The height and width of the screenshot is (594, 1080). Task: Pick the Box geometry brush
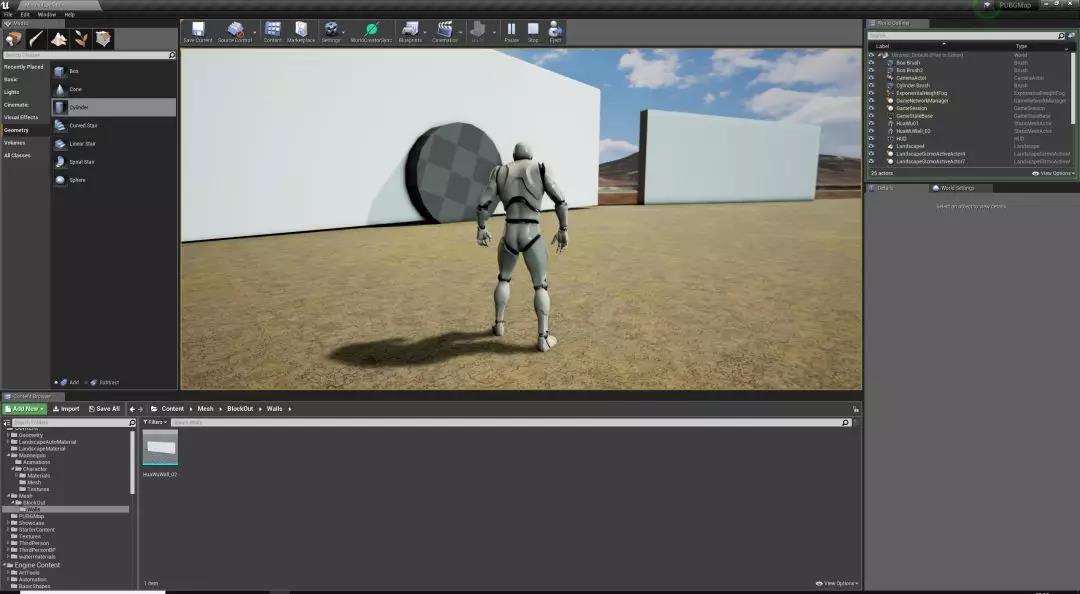(114, 71)
